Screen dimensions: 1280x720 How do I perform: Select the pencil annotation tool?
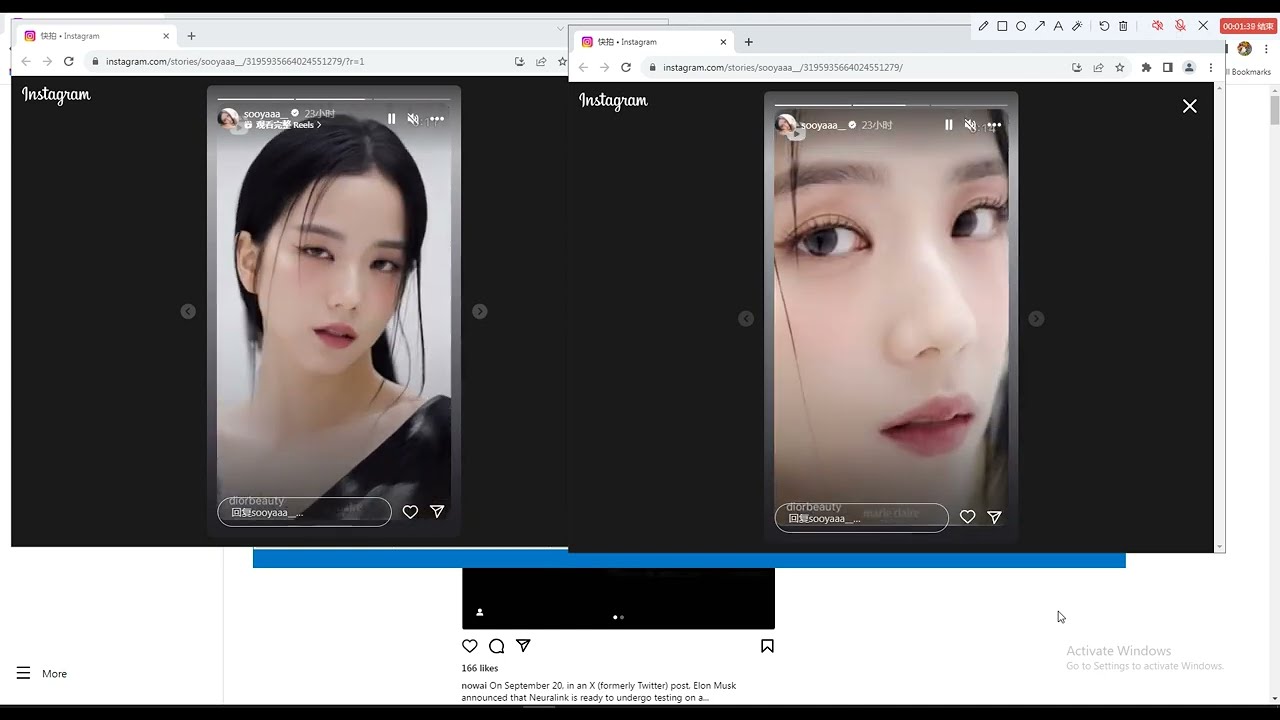[983, 26]
